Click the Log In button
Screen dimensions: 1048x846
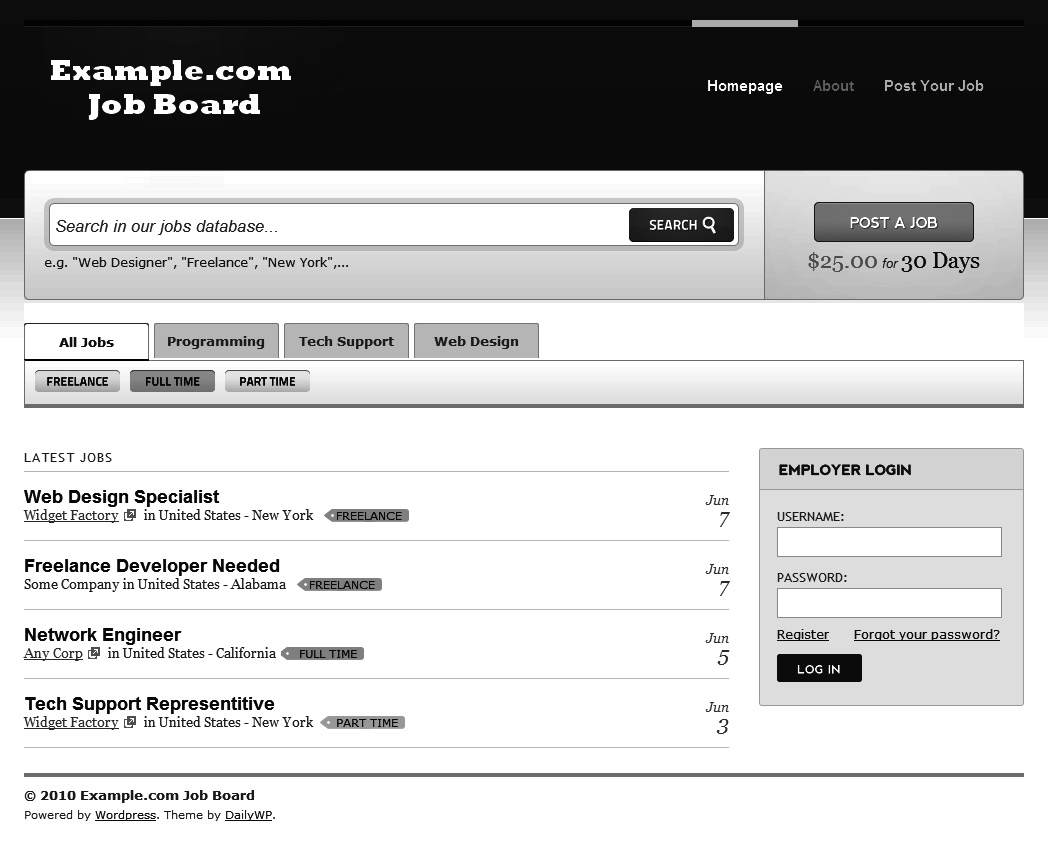point(819,668)
